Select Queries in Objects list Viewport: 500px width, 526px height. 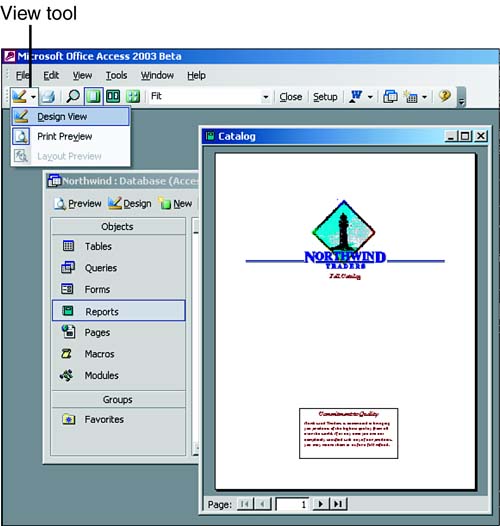tap(118, 268)
